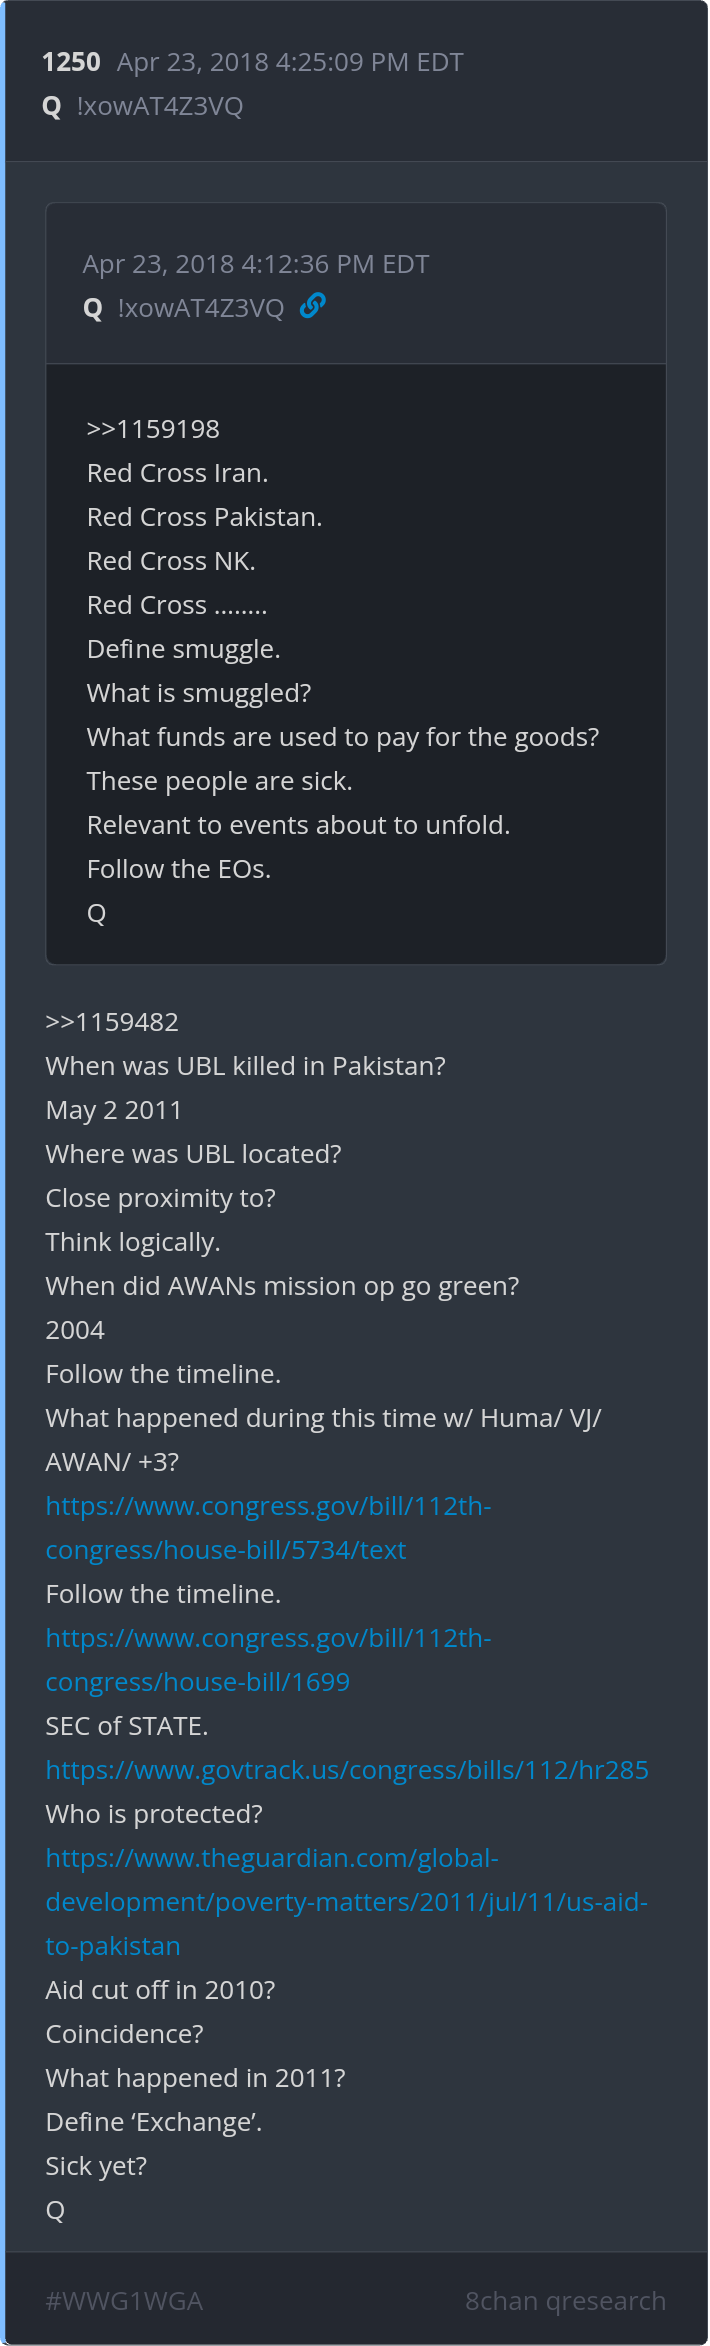
Task: Click the chain link icon beside quoted tripcode
Action: [x=313, y=305]
